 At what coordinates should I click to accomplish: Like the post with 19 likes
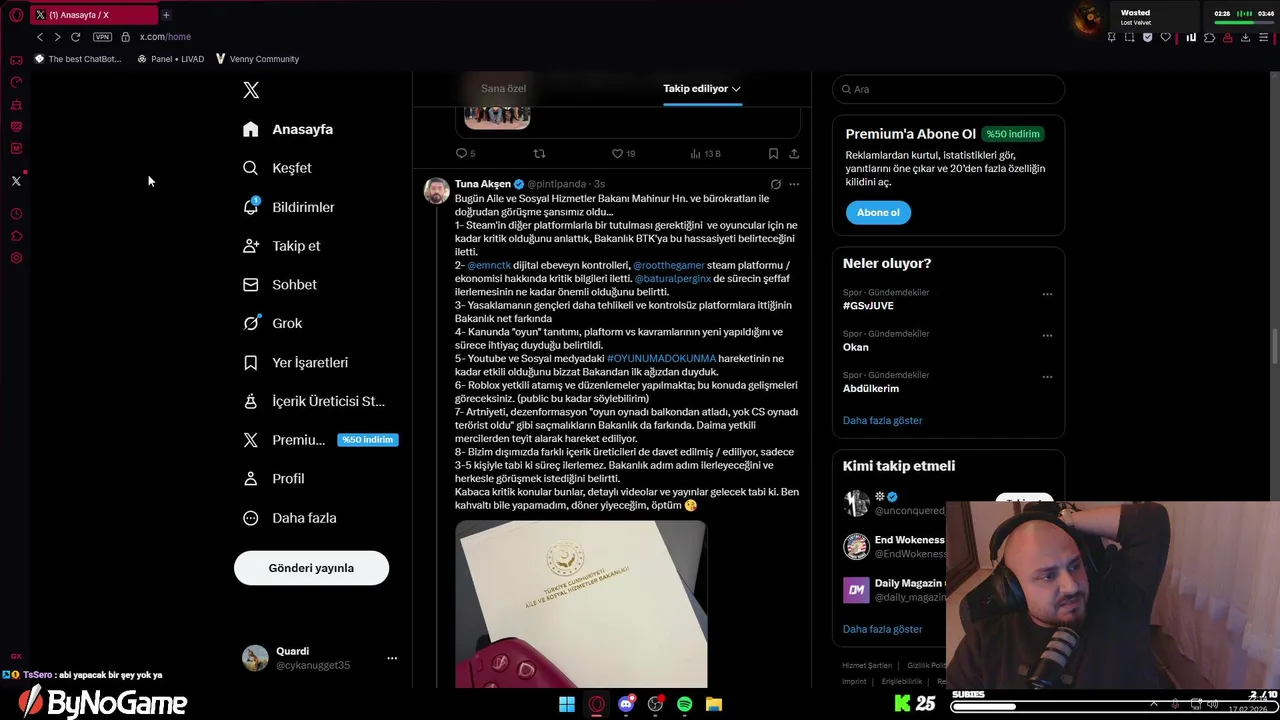[623, 153]
